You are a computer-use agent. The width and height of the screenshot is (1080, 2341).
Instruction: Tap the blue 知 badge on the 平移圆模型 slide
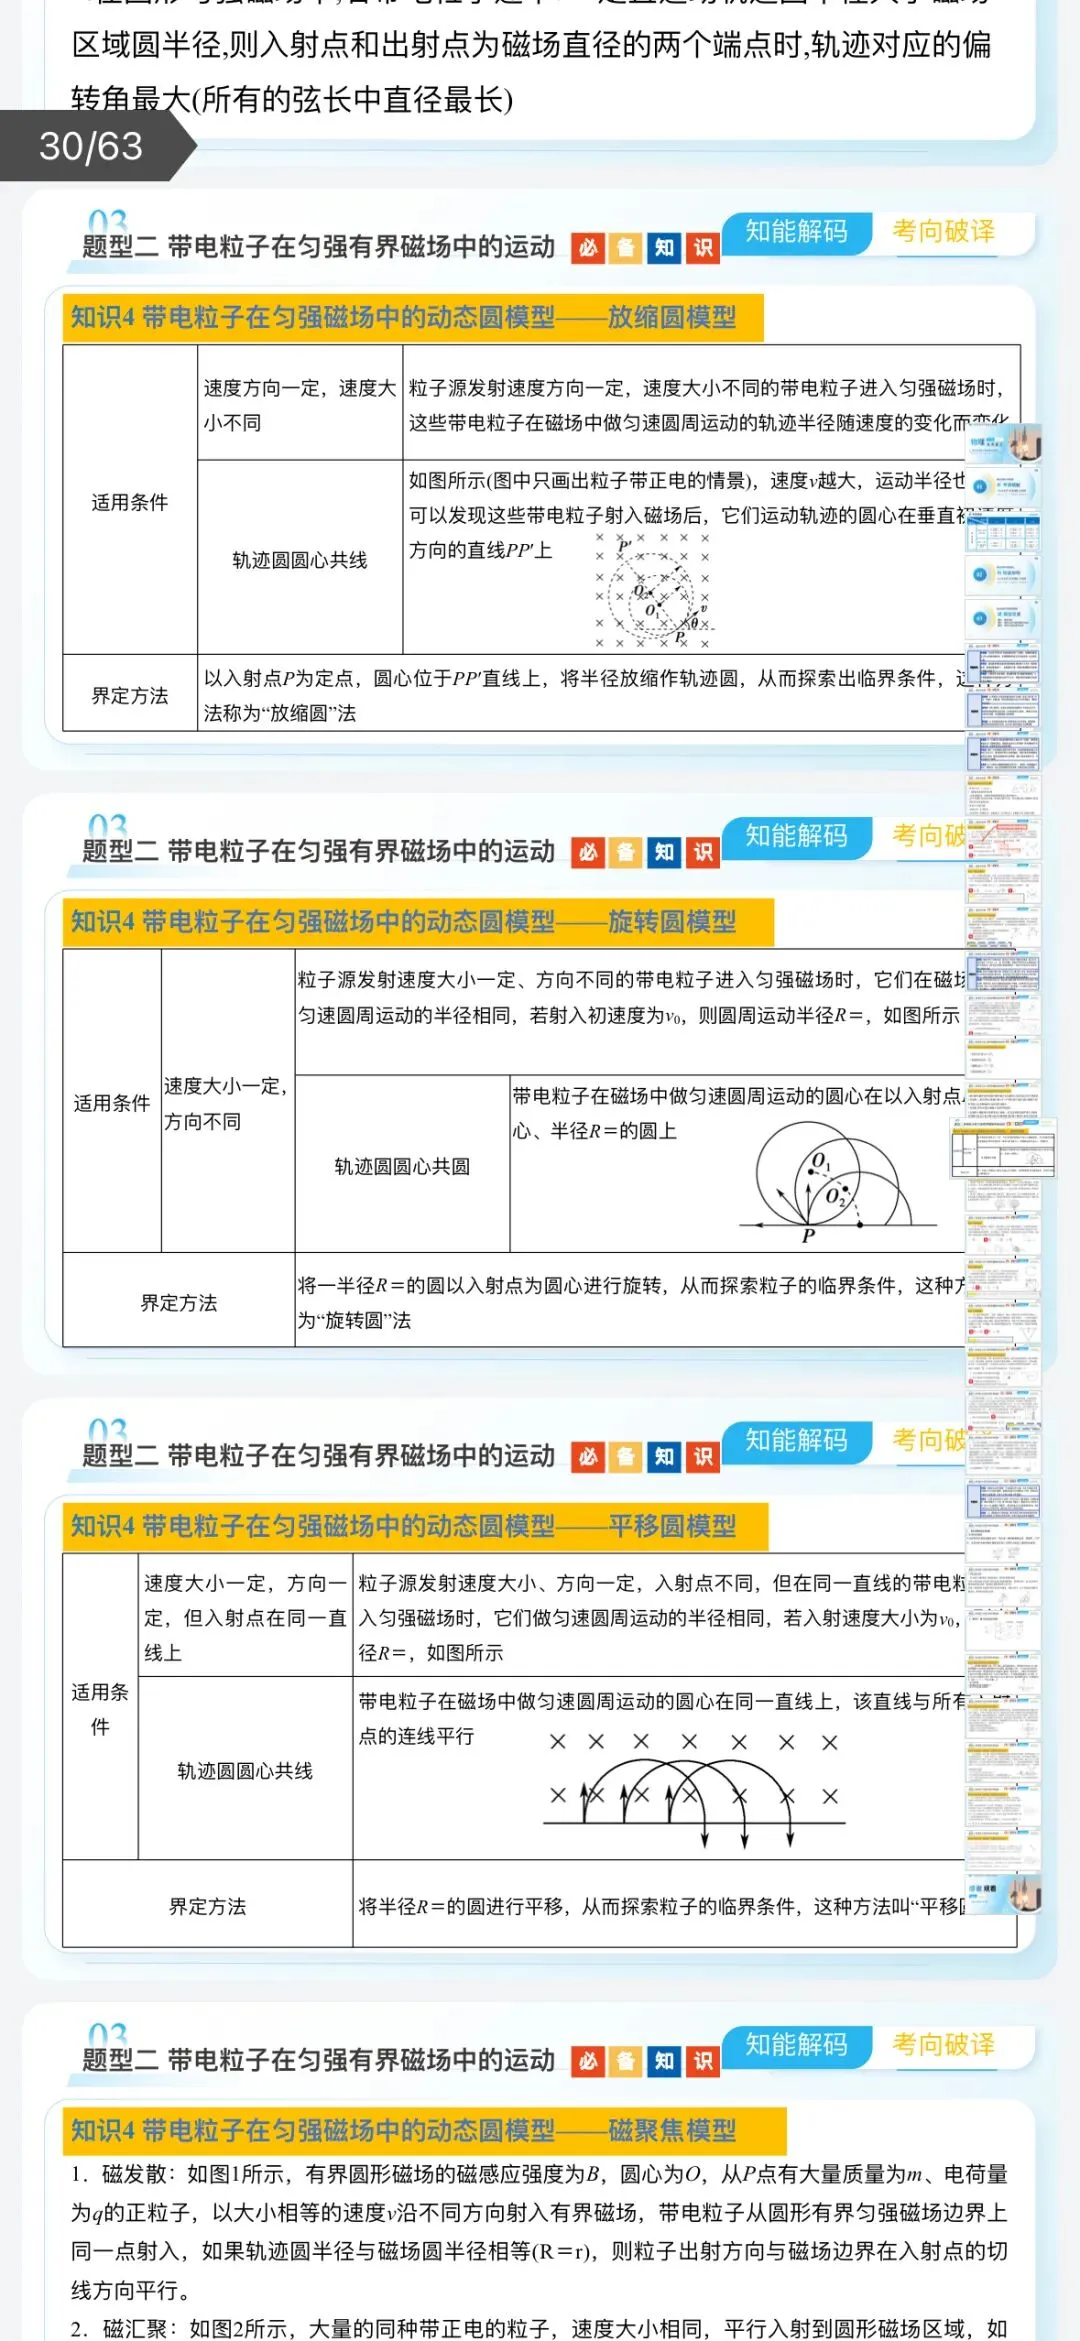[664, 1457]
